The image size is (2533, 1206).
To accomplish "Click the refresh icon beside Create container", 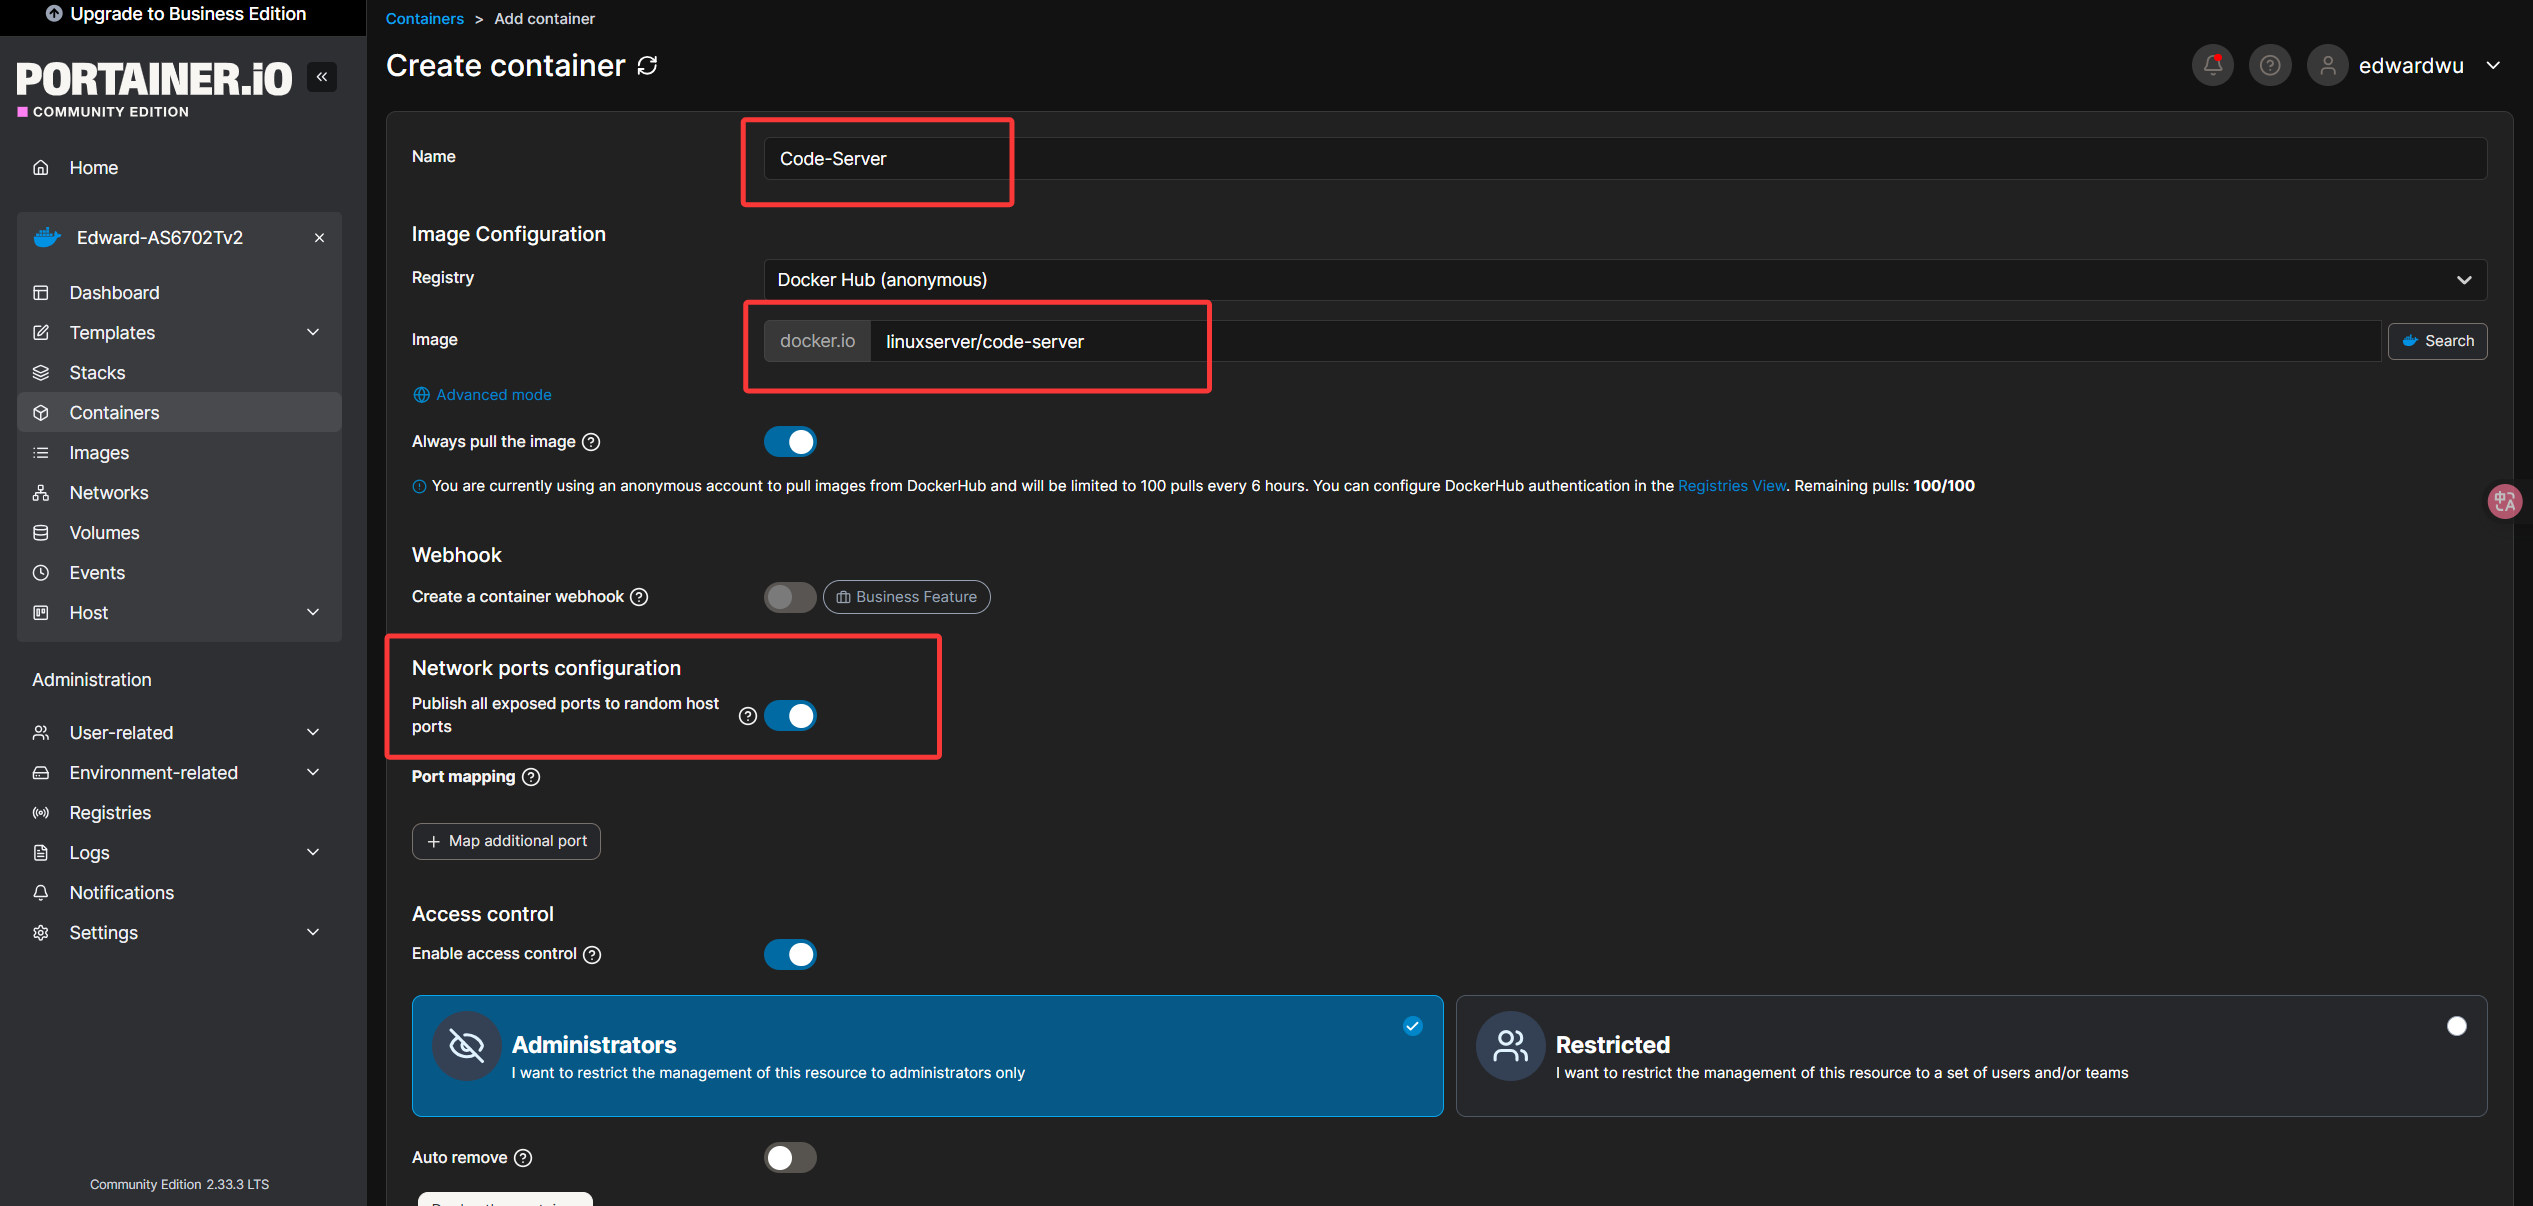I will click(x=648, y=66).
